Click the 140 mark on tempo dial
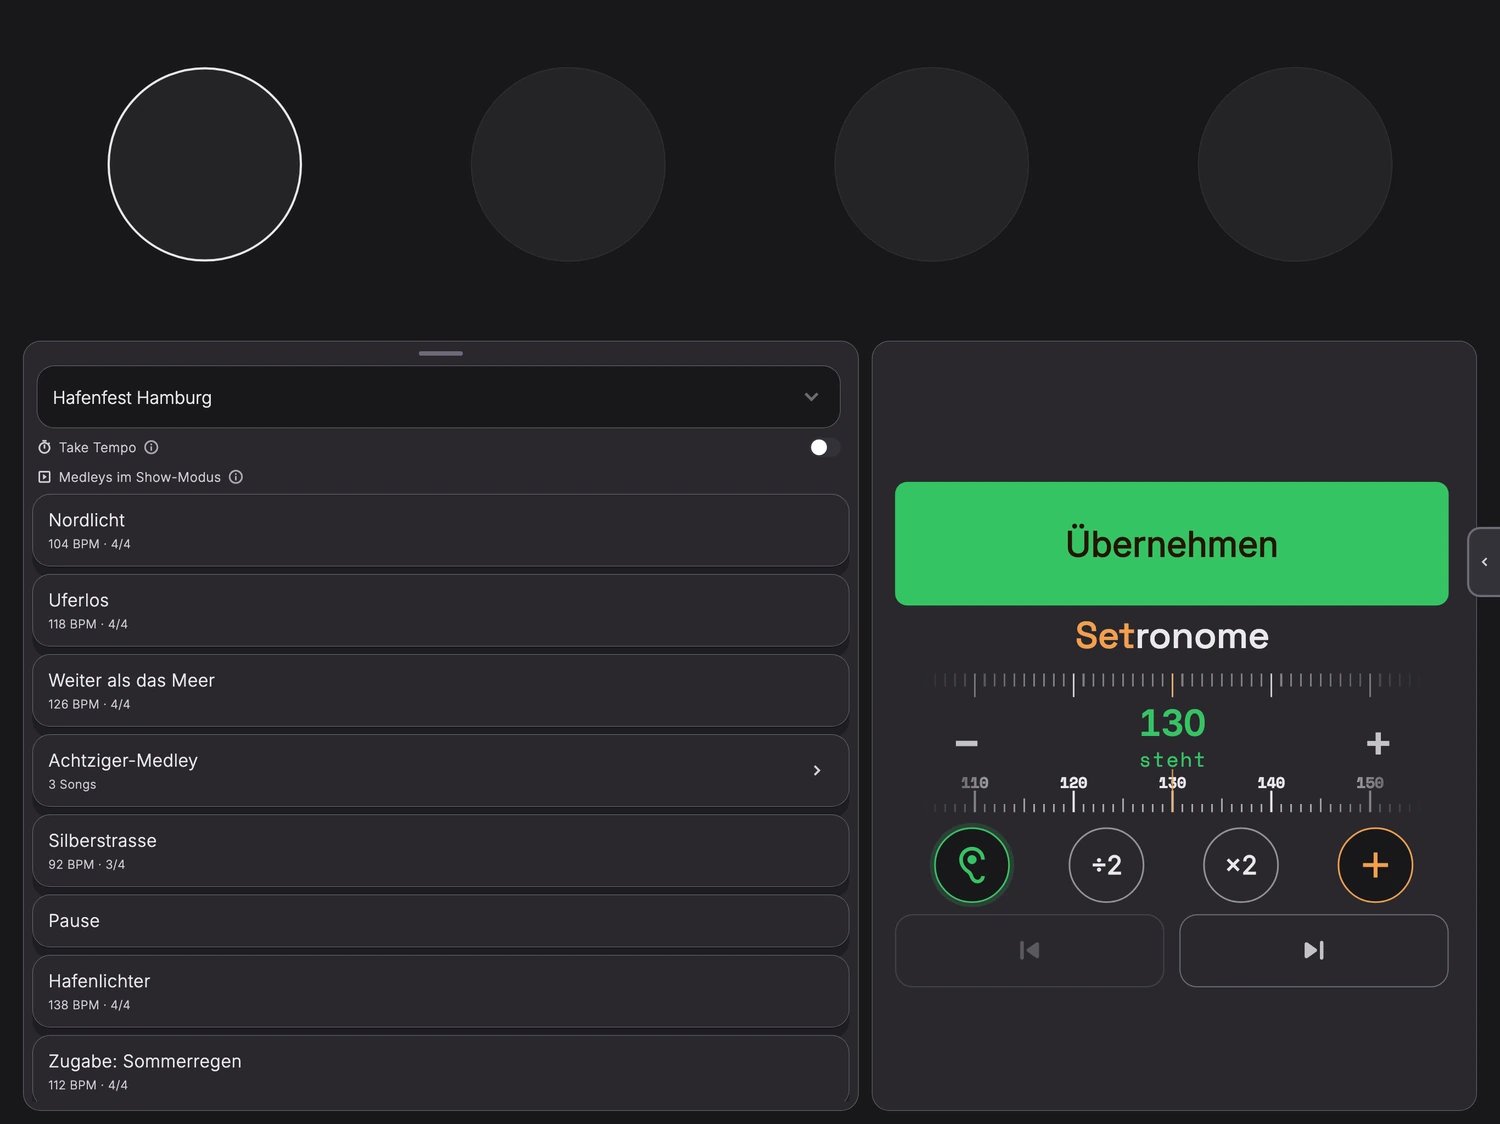This screenshot has width=1500, height=1124. (x=1271, y=783)
